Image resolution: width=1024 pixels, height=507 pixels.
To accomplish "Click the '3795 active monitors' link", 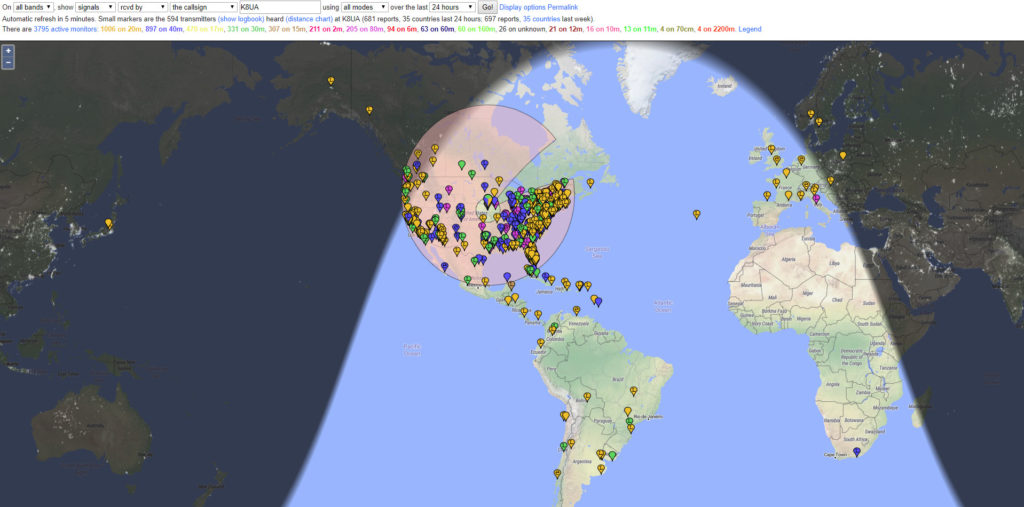I will 65,29.
